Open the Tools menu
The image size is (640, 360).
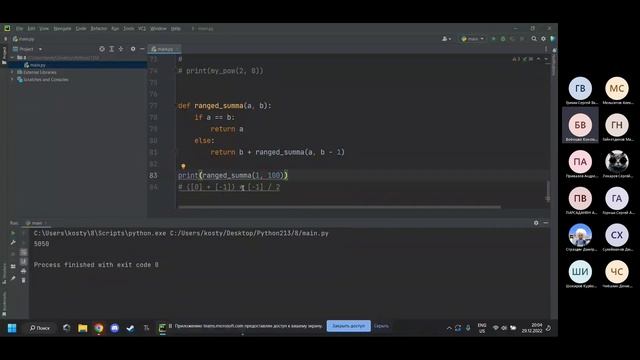coord(128,29)
